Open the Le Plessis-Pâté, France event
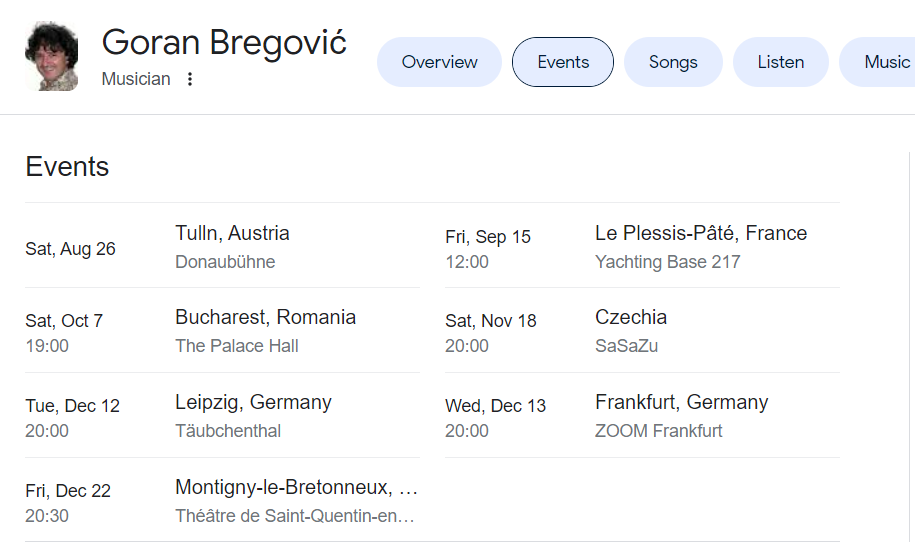This screenshot has height=542, width=915. [x=642, y=246]
